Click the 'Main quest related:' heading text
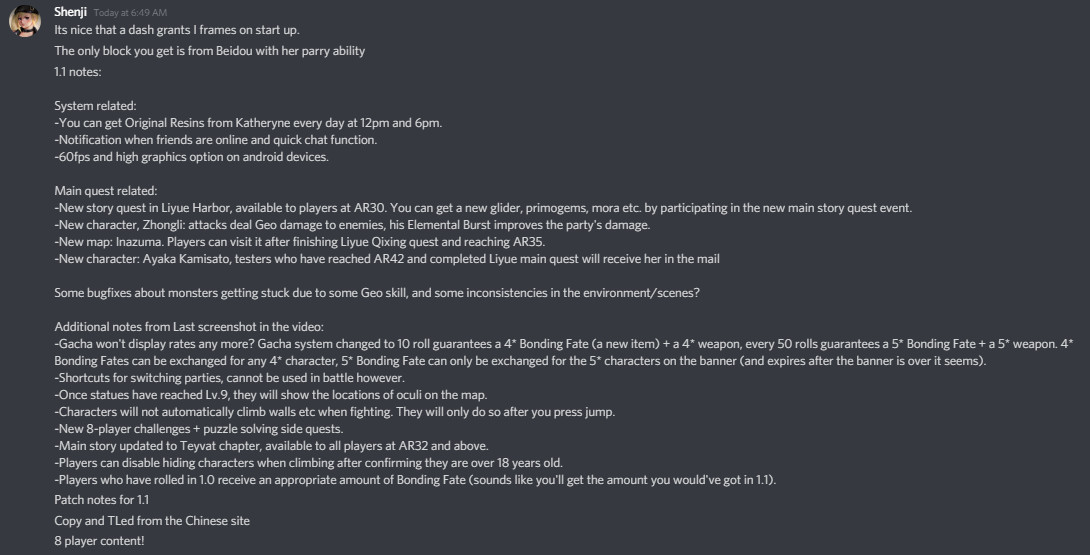Viewport: 1090px width, 555px height. pos(105,191)
